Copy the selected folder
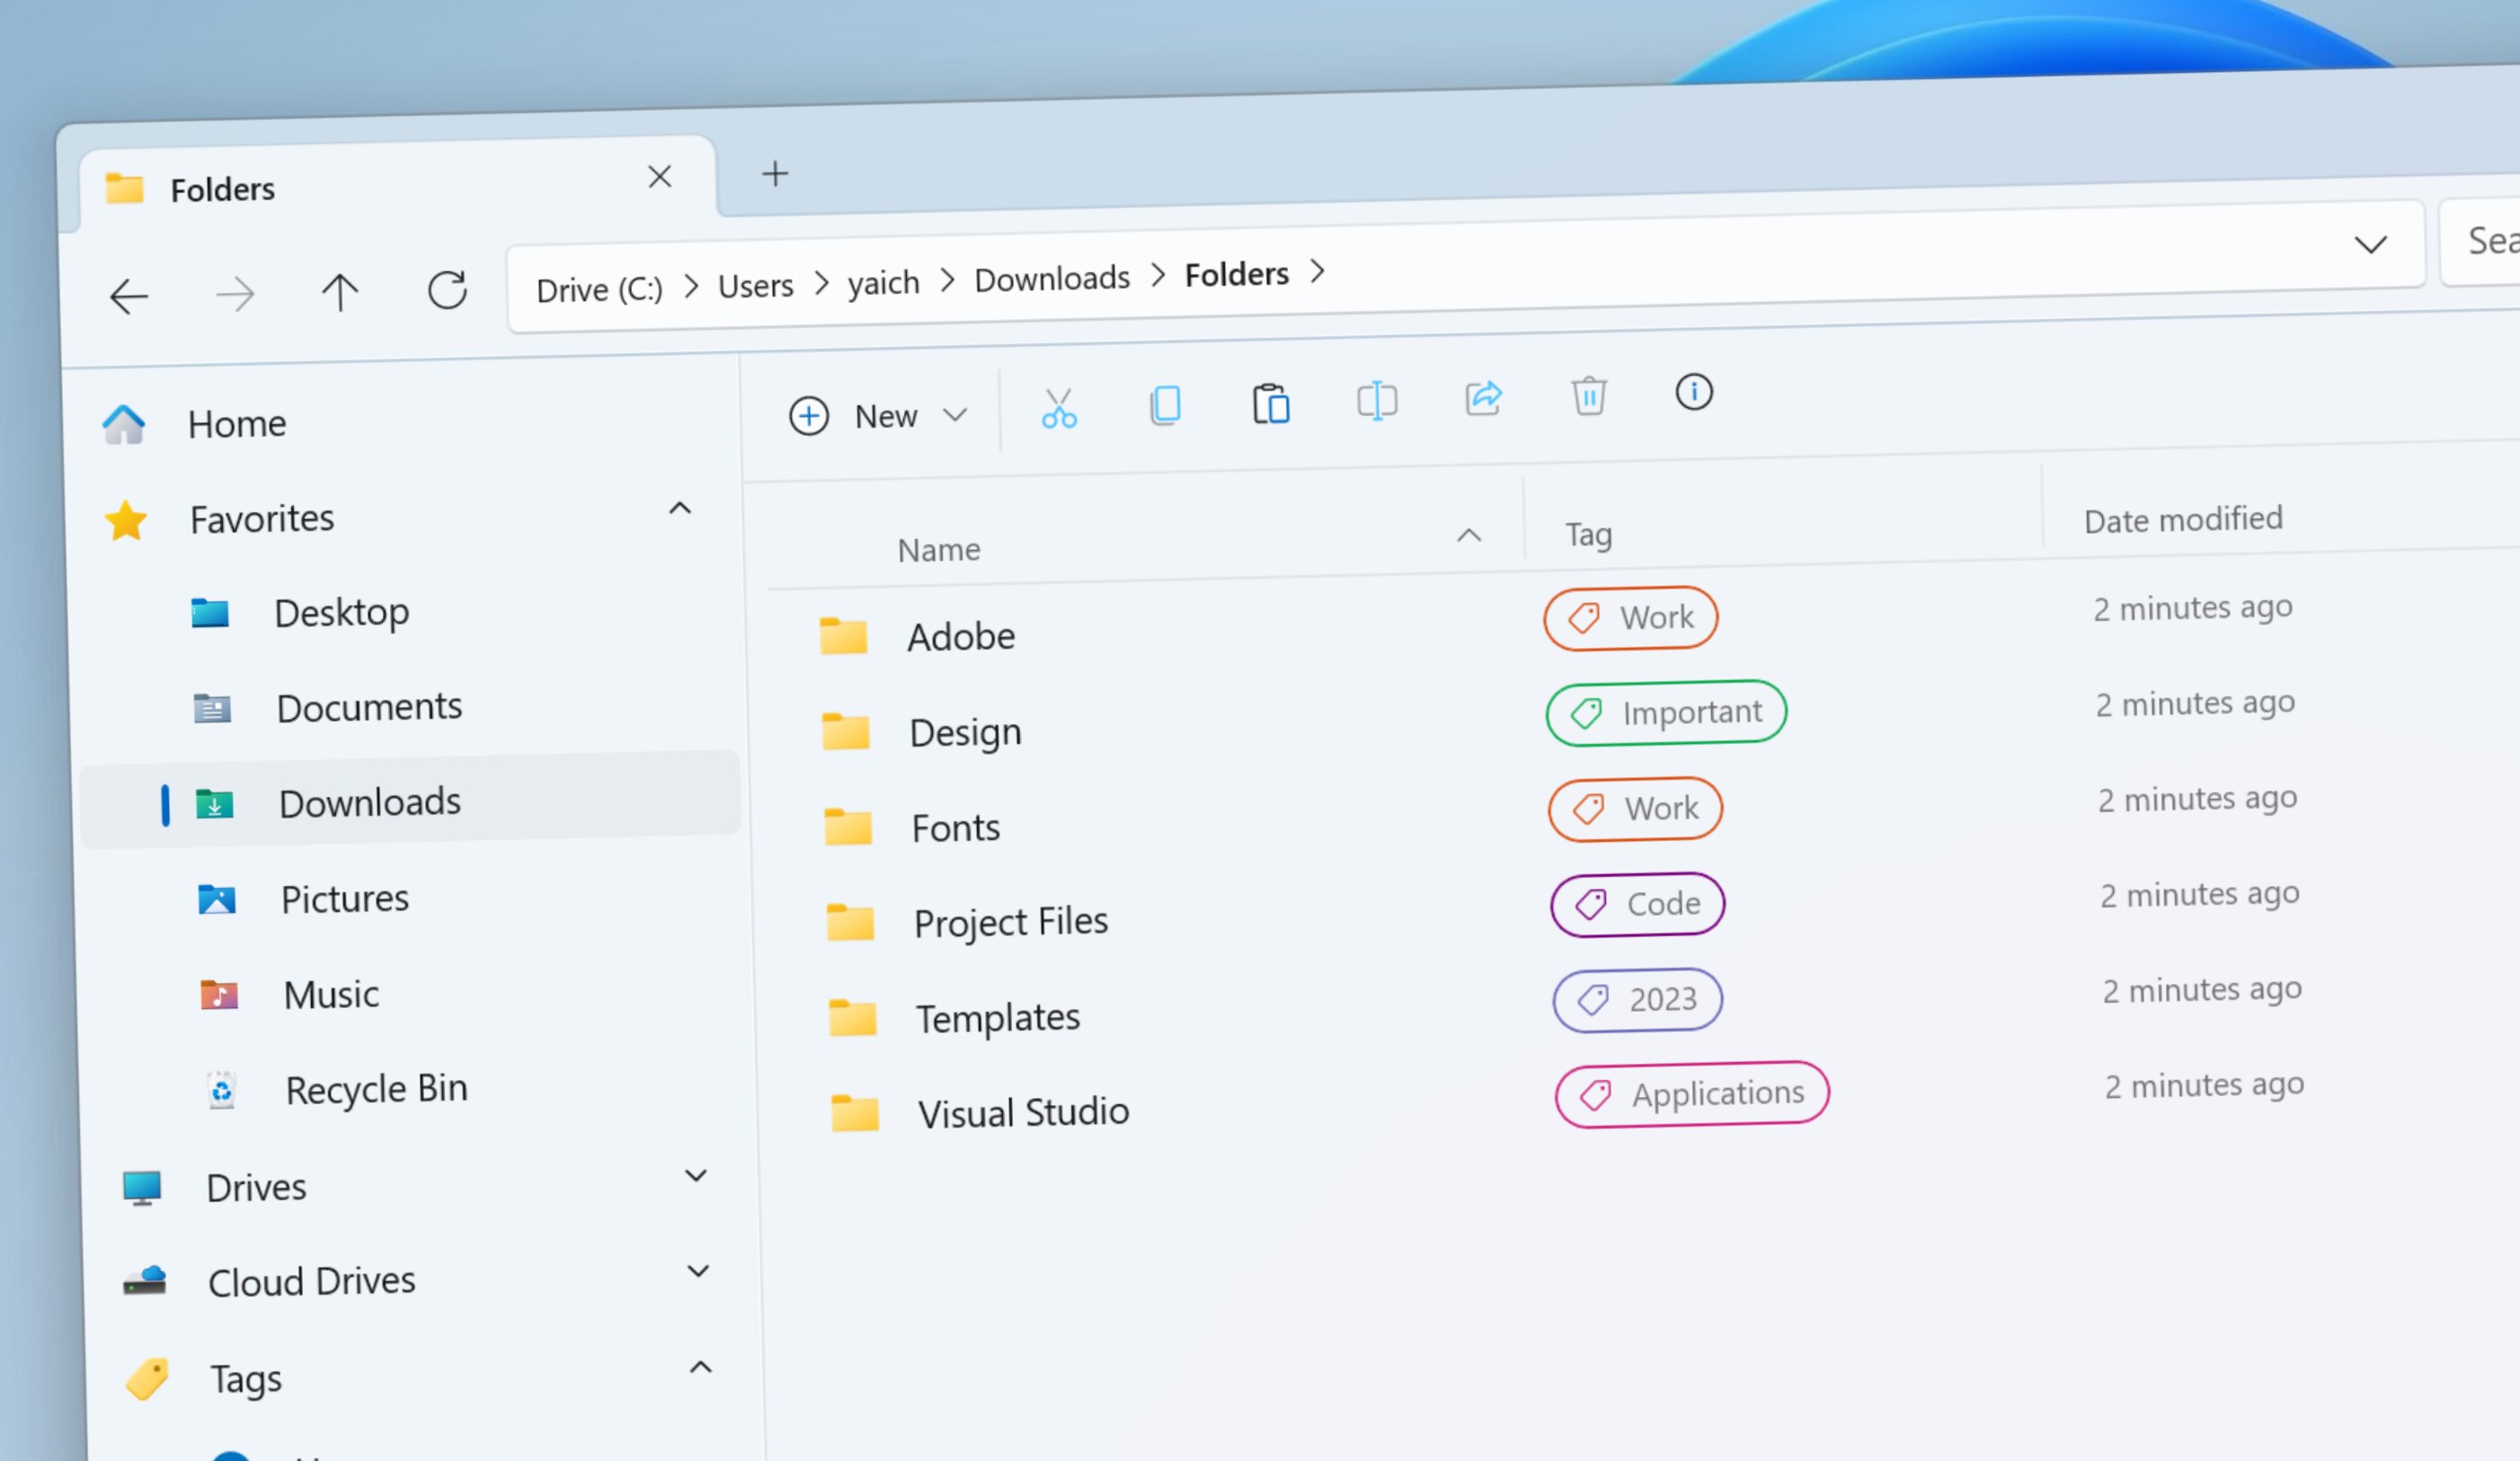This screenshot has width=2520, height=1461. point(1166,405)
